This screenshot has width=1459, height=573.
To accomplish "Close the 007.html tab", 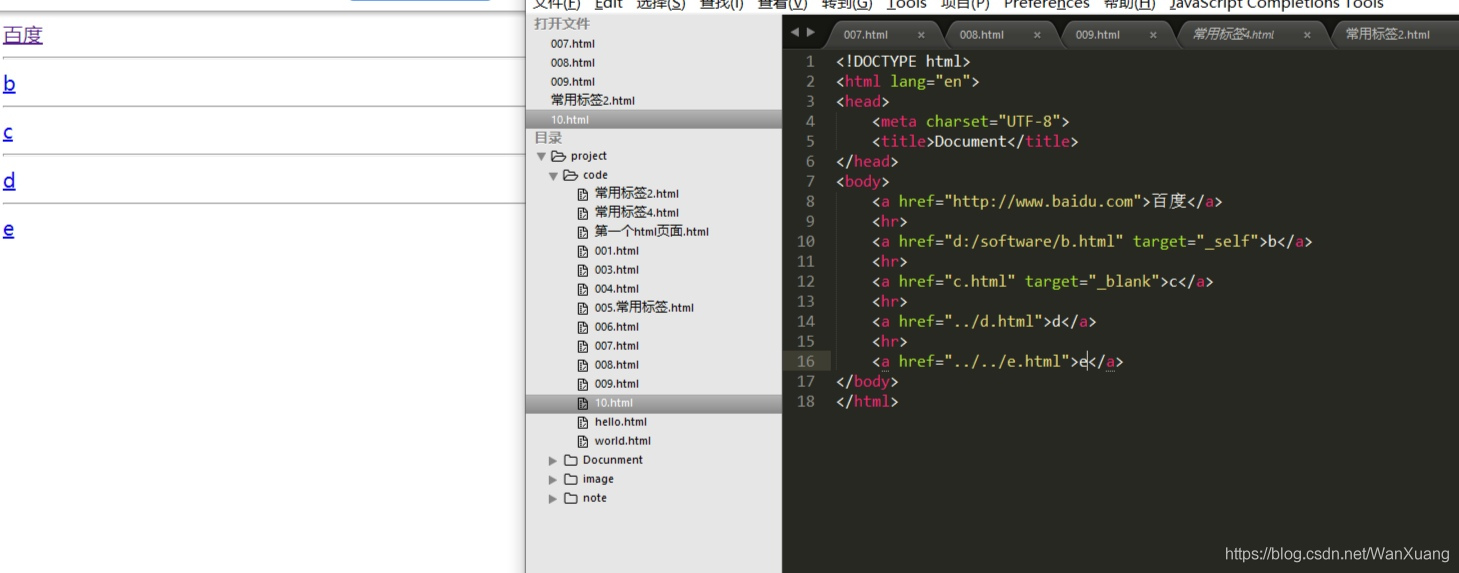I will pos(921,35).
